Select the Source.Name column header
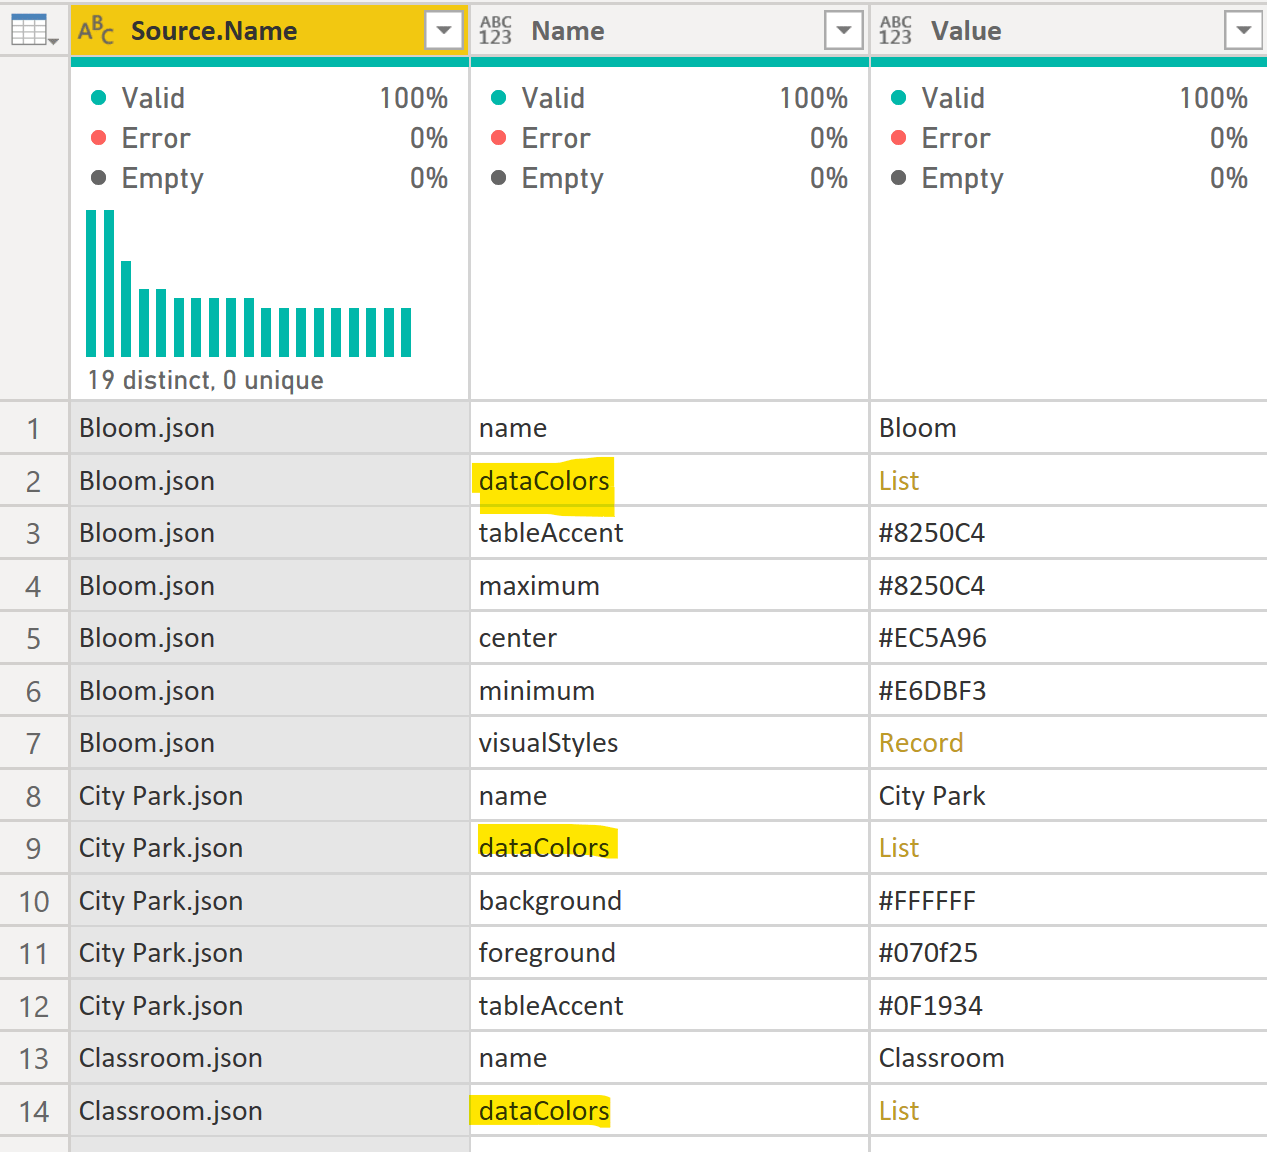This screenshot has width=1267, height=1152. point(270,31)
